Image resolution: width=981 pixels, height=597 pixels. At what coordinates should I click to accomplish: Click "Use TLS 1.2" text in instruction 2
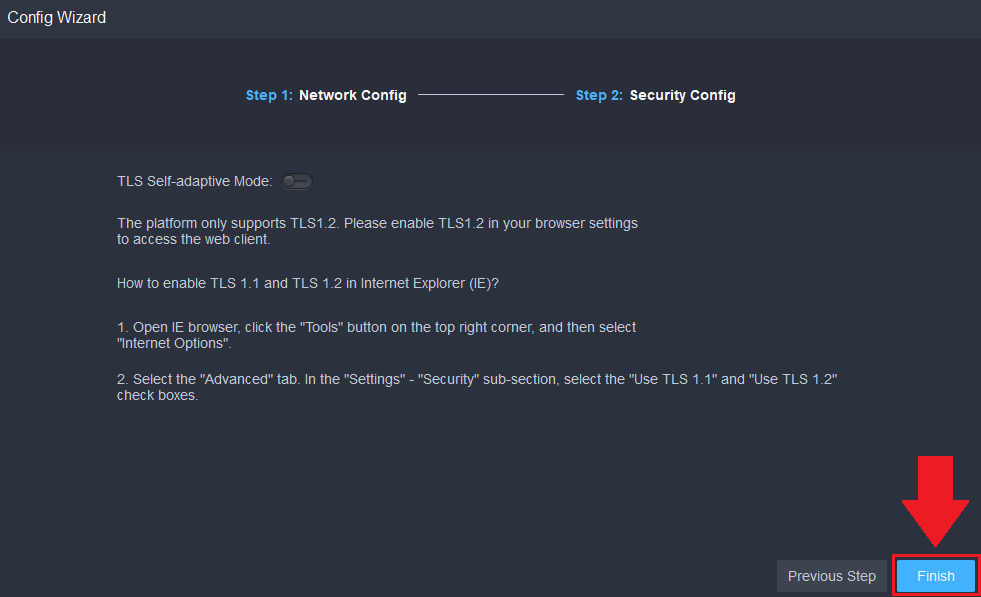[x=794, y=379]
